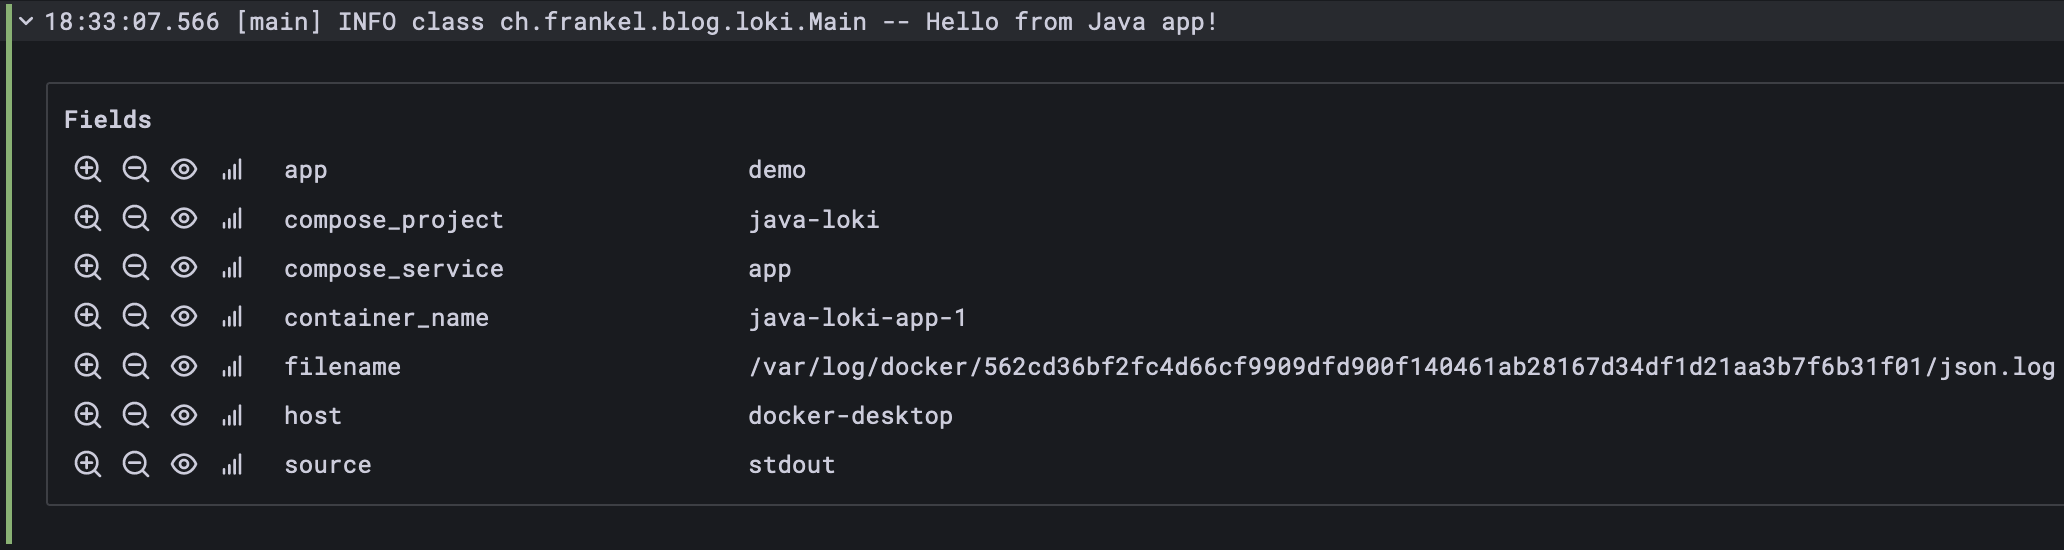
Task: Open ad-hoc statistics for compose_service field
Action: click(x=232, y=268)
